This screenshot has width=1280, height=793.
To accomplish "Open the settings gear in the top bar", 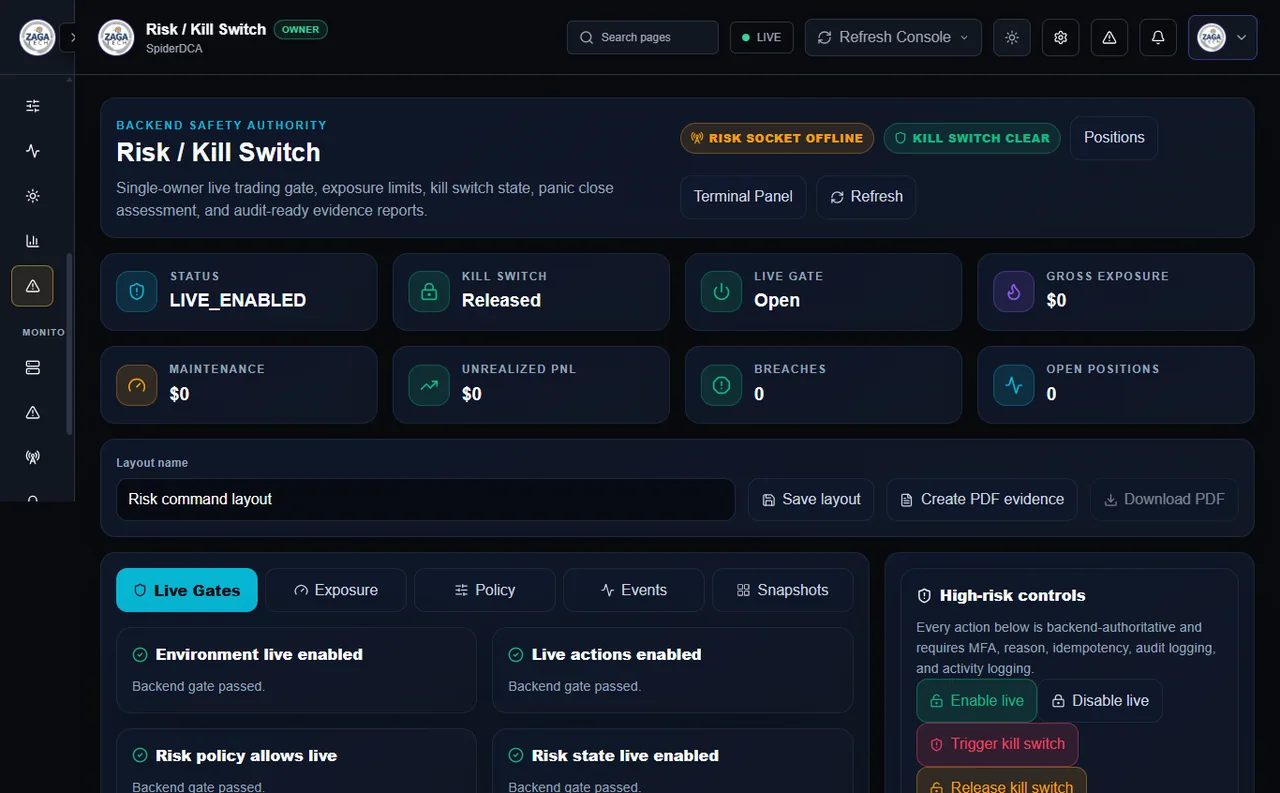I will point(1061,37).
